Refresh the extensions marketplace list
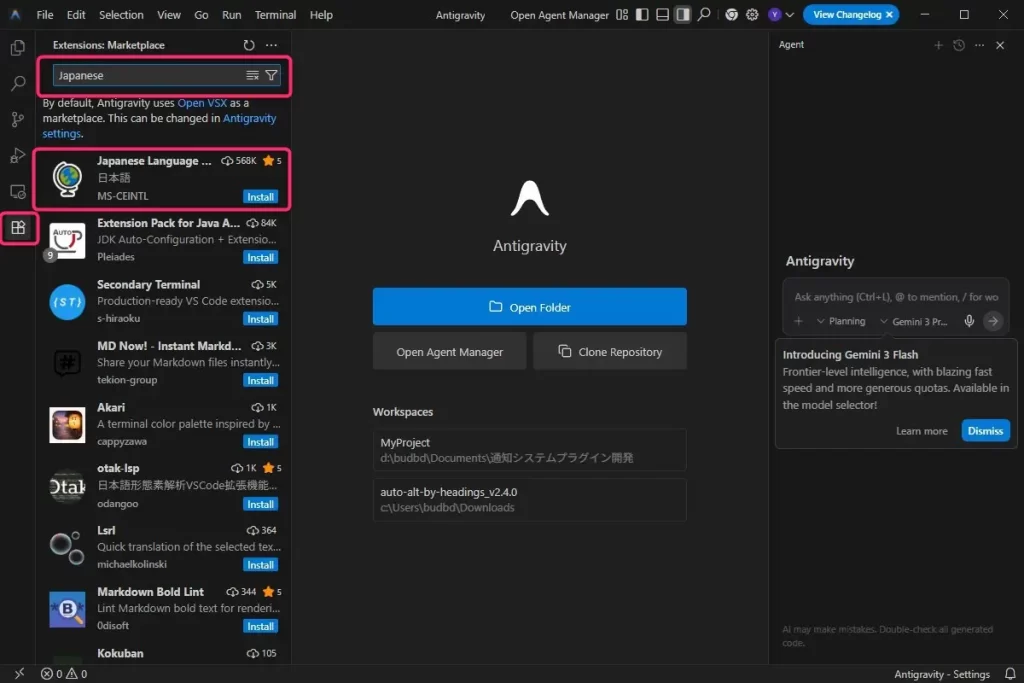This screenshot has height=683, width=1024. 249,45
